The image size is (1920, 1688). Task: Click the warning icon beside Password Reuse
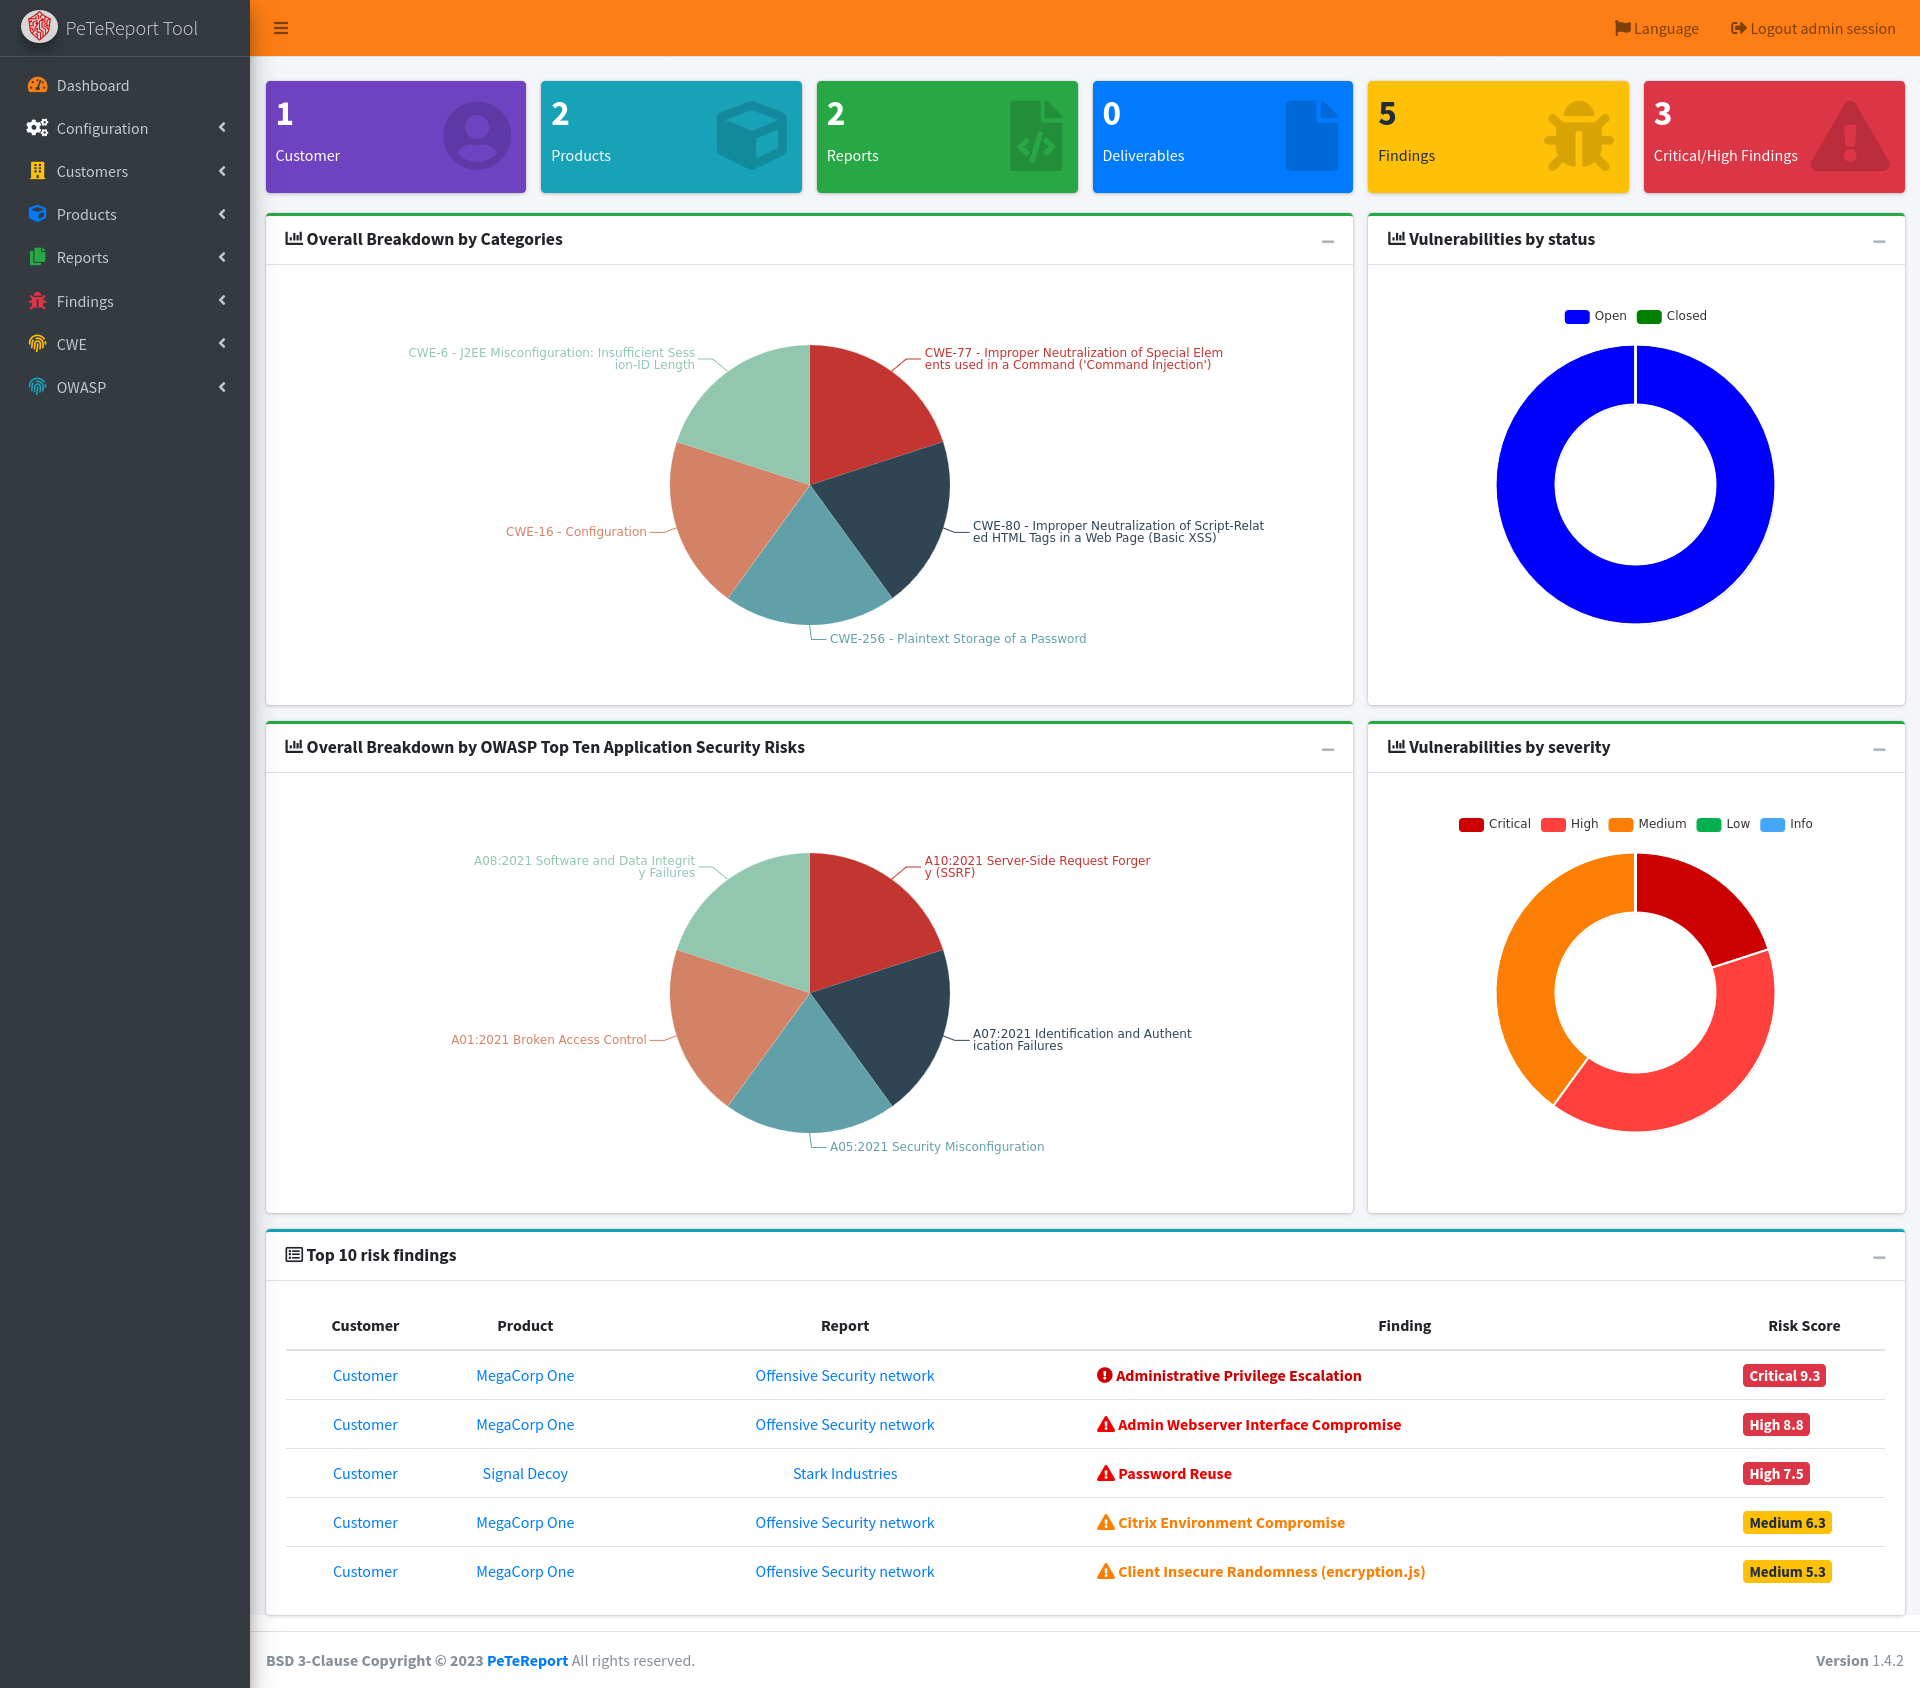(1106, 1473)
